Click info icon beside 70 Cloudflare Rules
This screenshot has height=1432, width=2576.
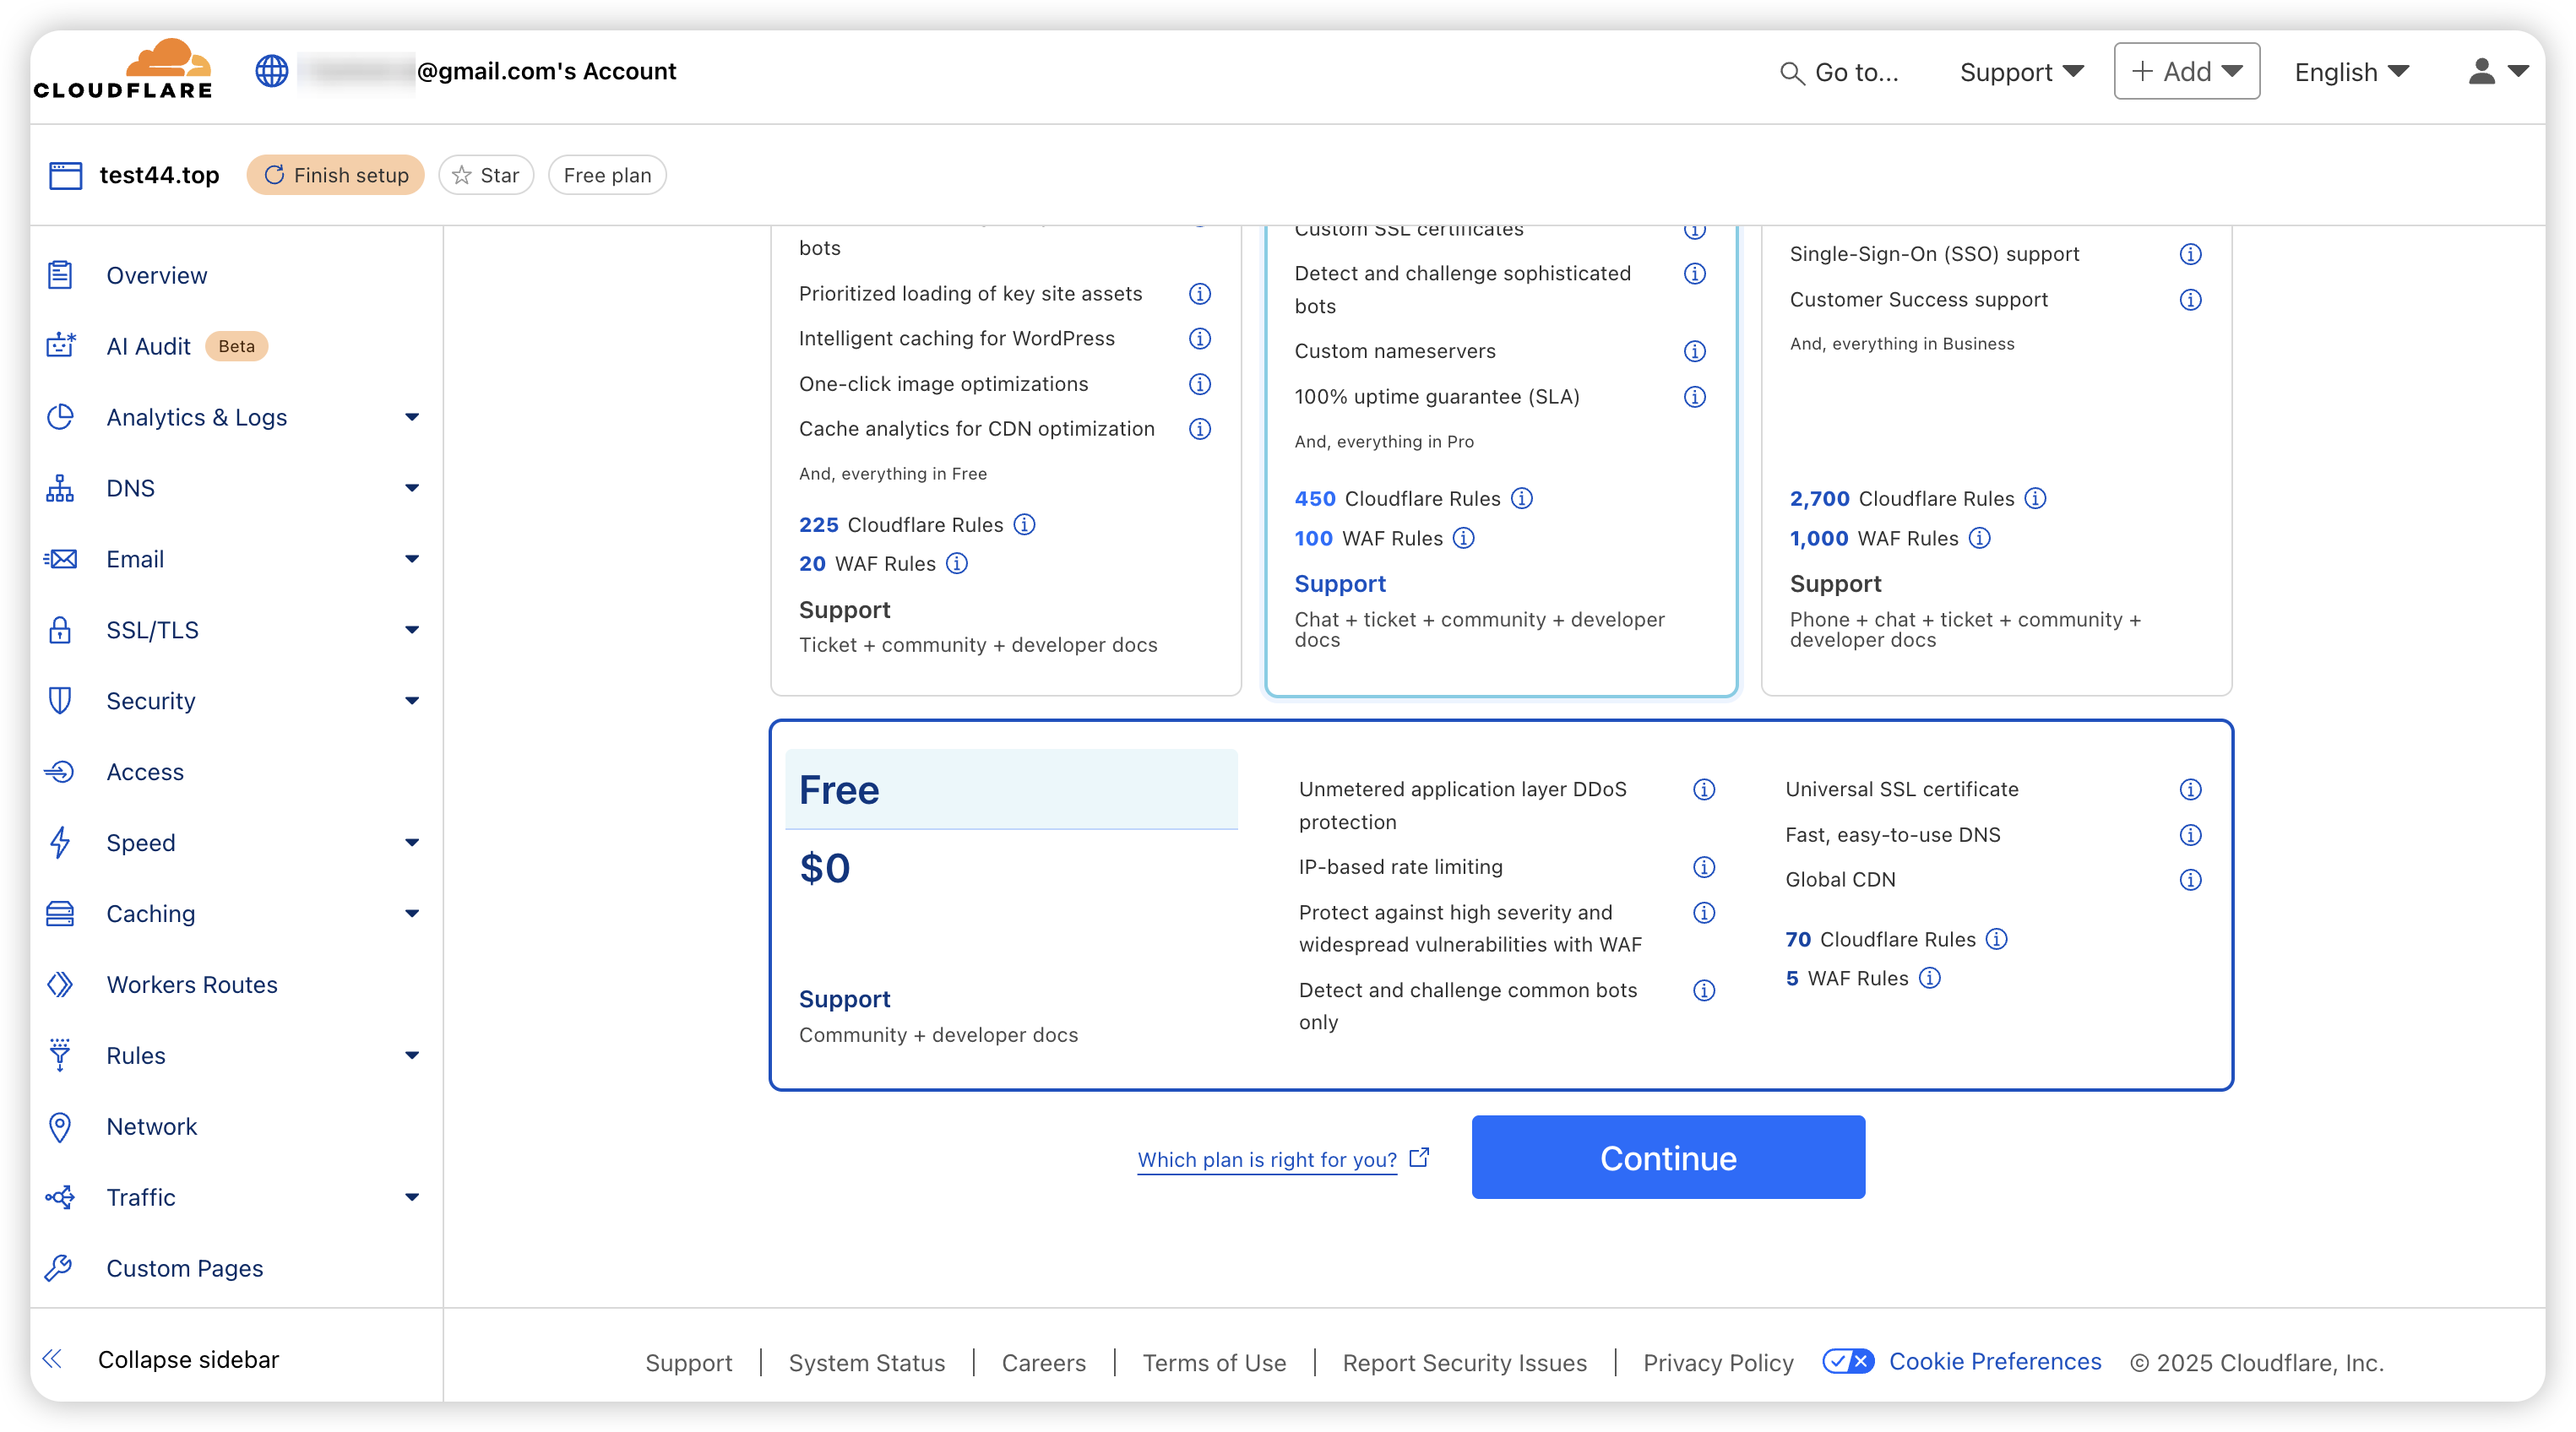click(x=1996, y=939)
